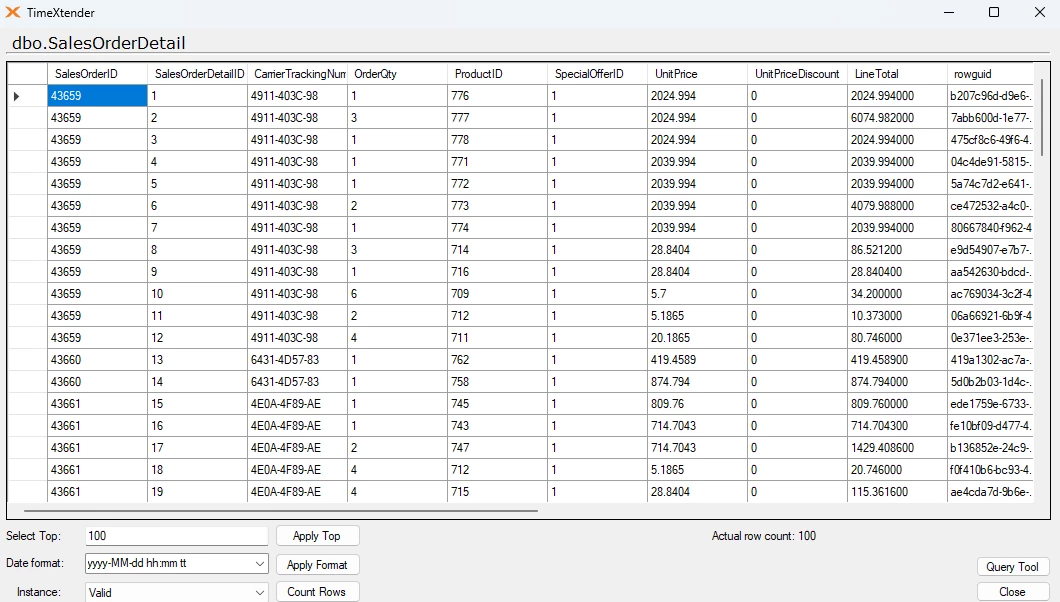
Task: Select ProductID cell 771
Action: click(498, 161)
